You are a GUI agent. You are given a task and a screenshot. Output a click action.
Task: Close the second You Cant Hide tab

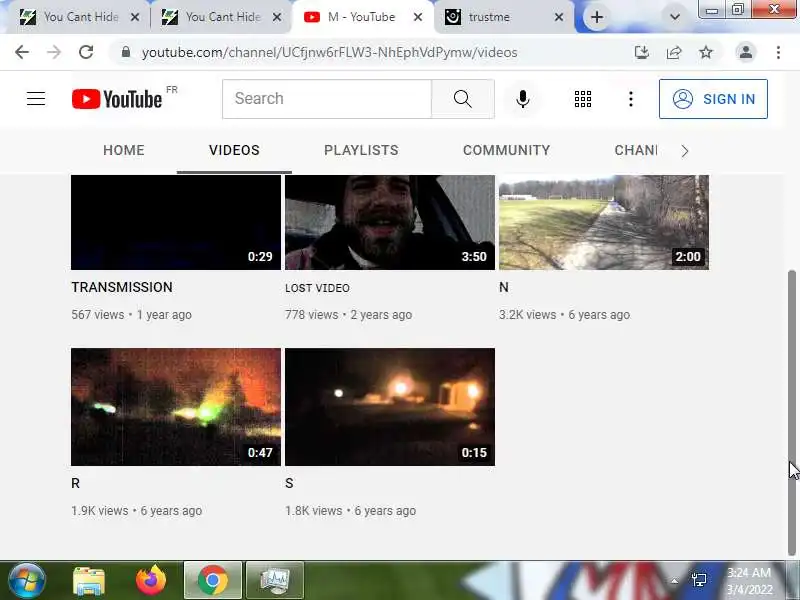pyautogui.click(x=277, y=17)
